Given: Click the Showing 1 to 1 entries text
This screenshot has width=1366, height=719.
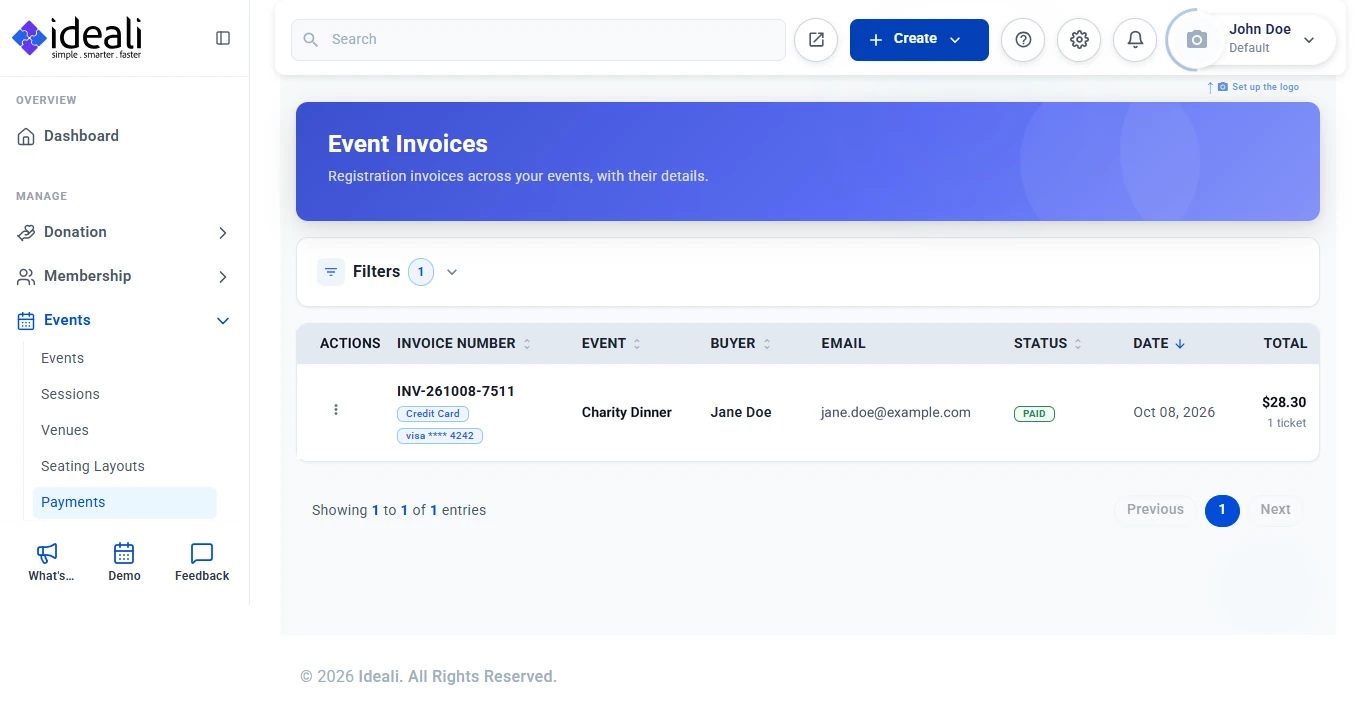Looking at the screenshot, I should [x=399, y=510].
